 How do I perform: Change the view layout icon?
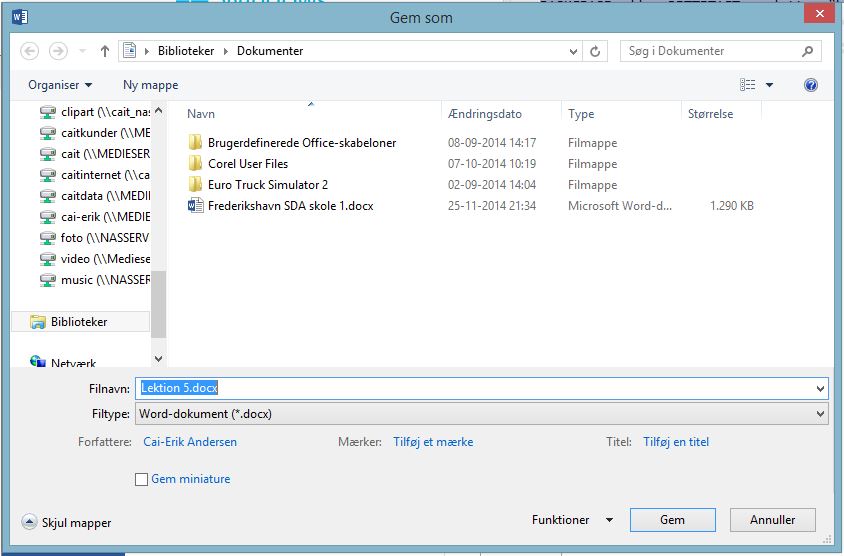point(747,85)
